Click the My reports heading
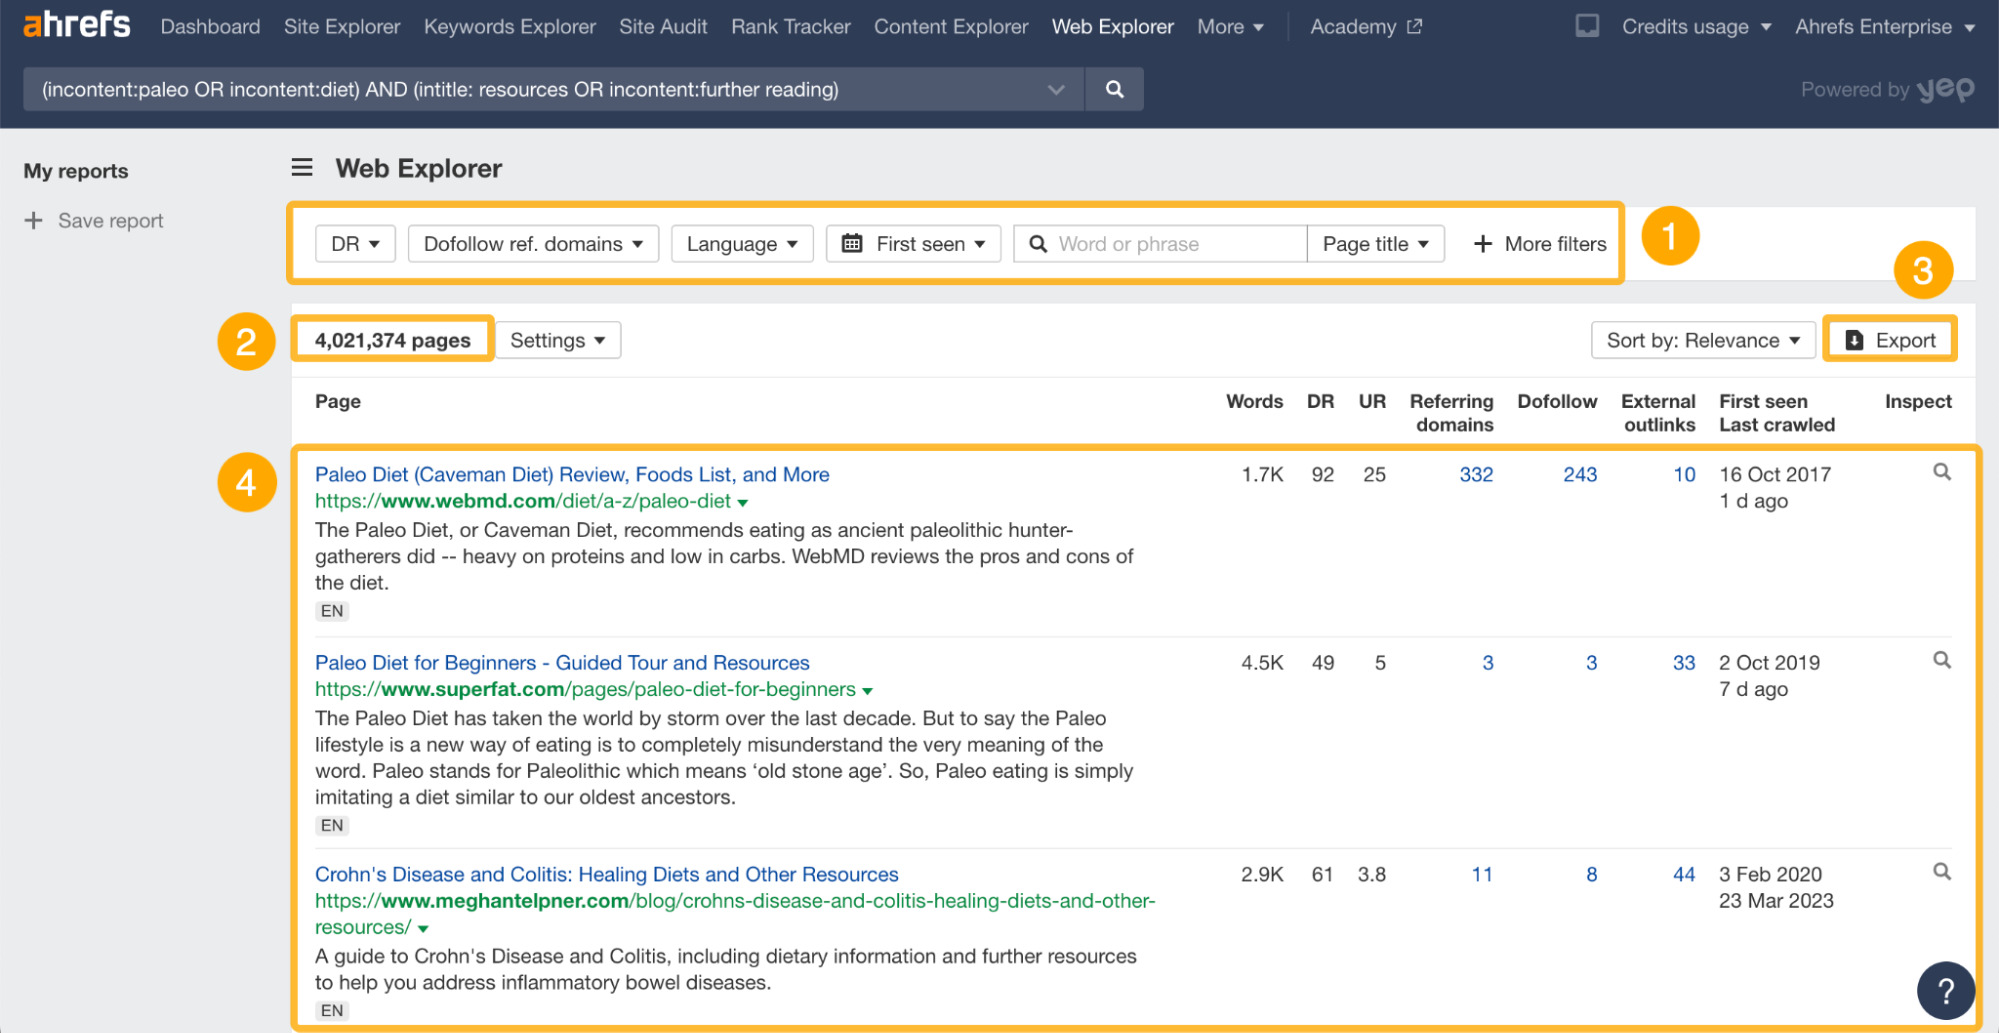Viewport: 1999px width, 1033px height. click(x=76, y=170)
